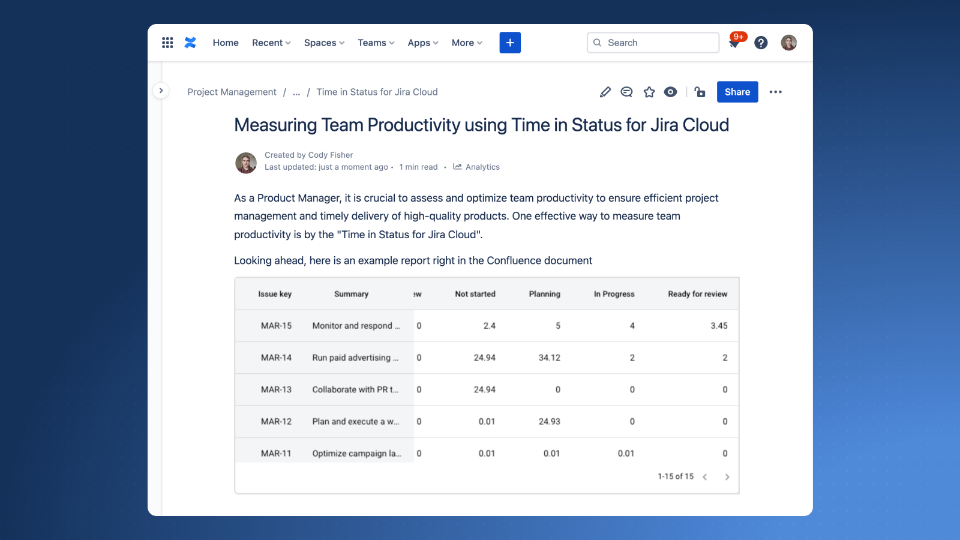The image size is (960, 540).
Task: Click the Cody Fisher author avatar
Action: click(x=246, y=163)
